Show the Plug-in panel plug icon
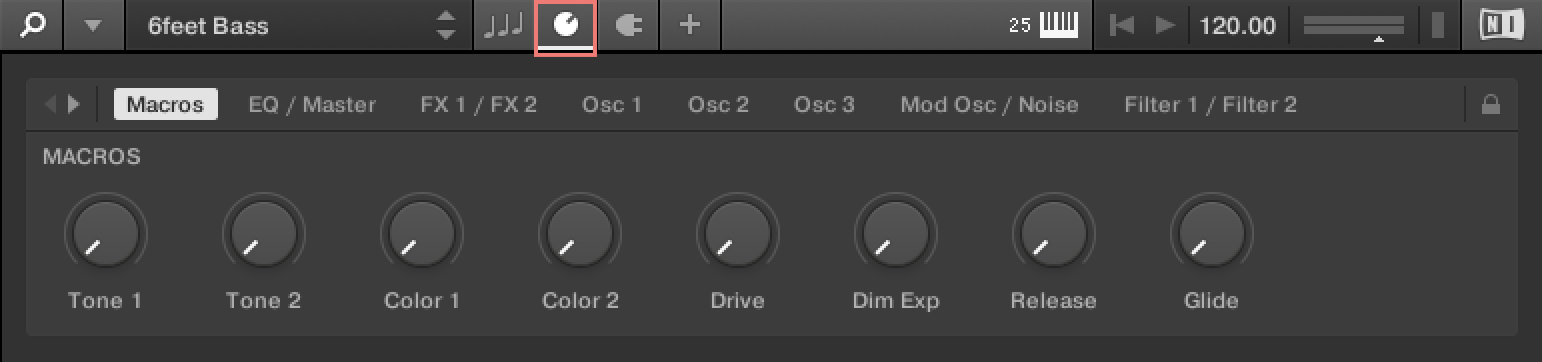The width and height of the screenshot is (1542, 362). (x=628, y=25)
